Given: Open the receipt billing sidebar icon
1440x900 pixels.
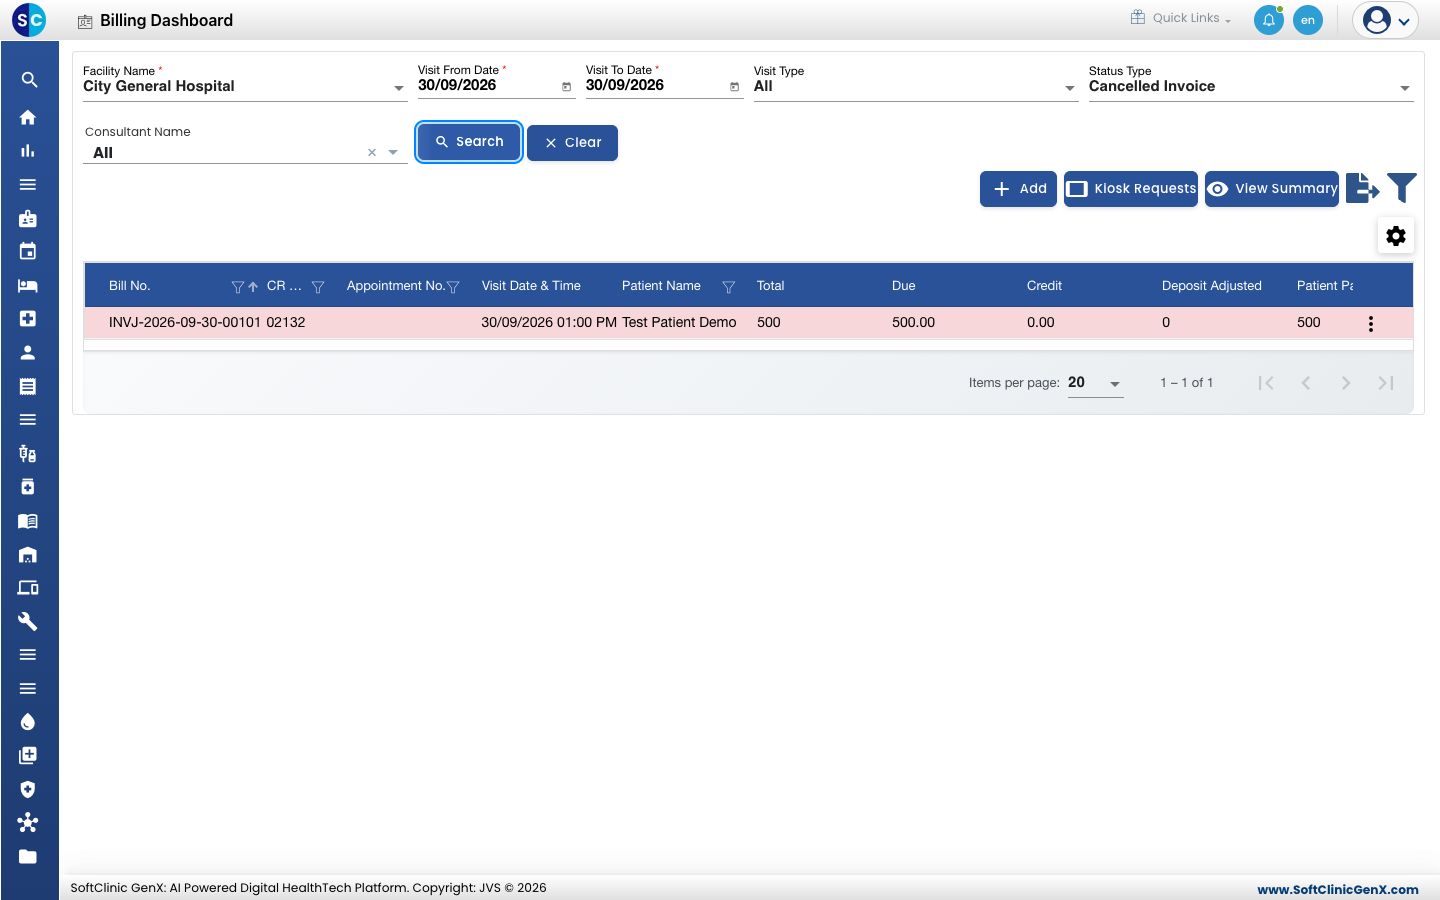Looking at the screenshot, I should [x=28, y=386].
